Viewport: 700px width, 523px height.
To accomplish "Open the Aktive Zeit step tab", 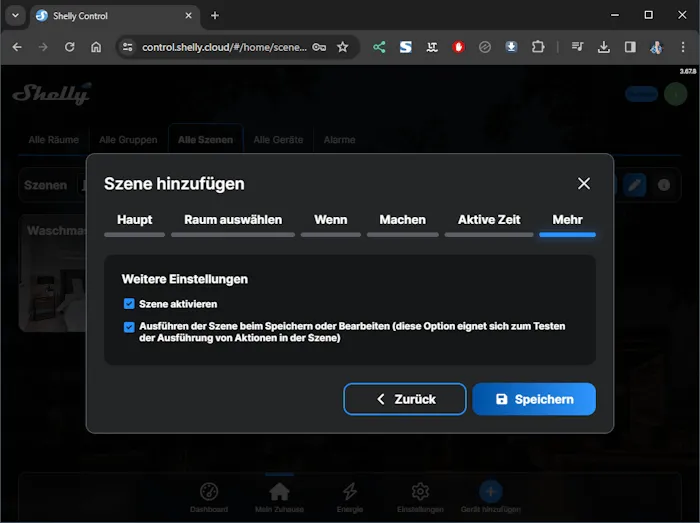I will (x=489, y=220).
